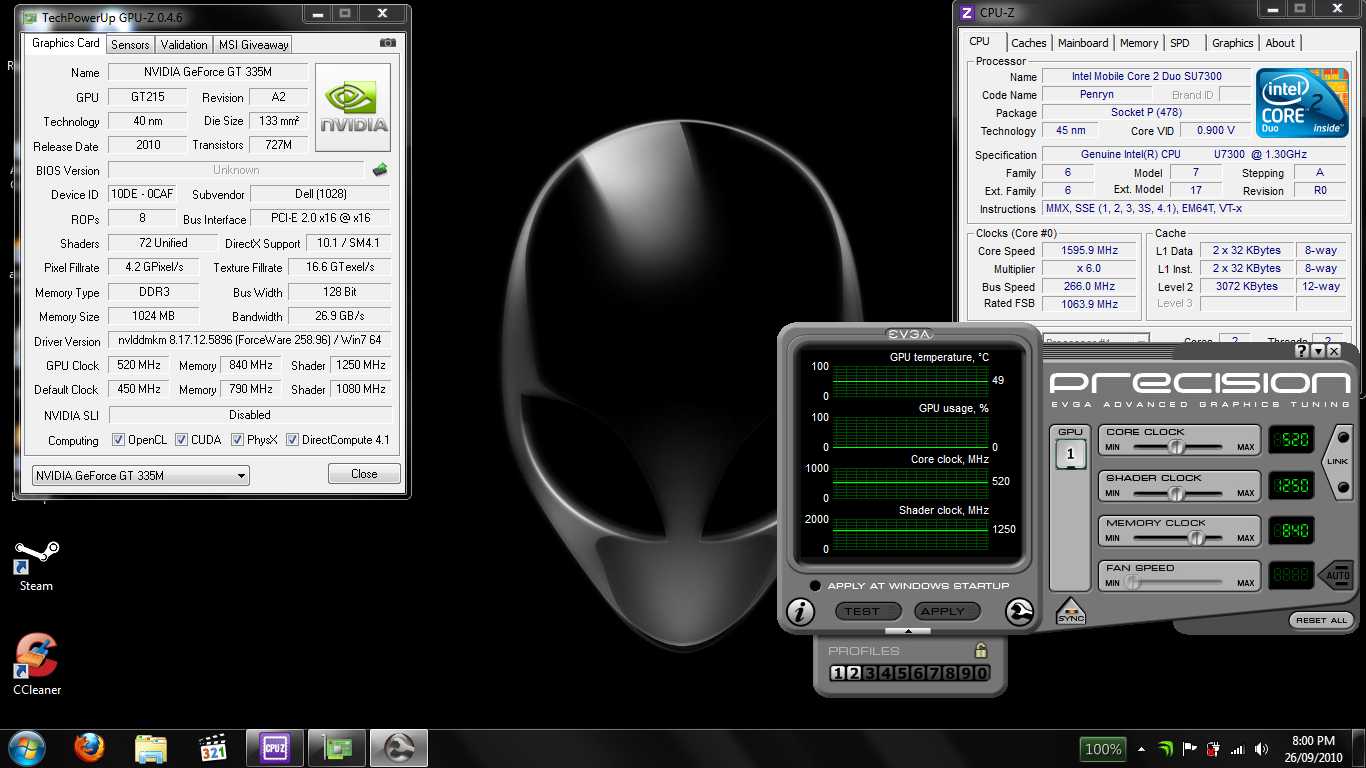
Task: Open the Memory tab in CPU-Z
Action: (1139, 43)
